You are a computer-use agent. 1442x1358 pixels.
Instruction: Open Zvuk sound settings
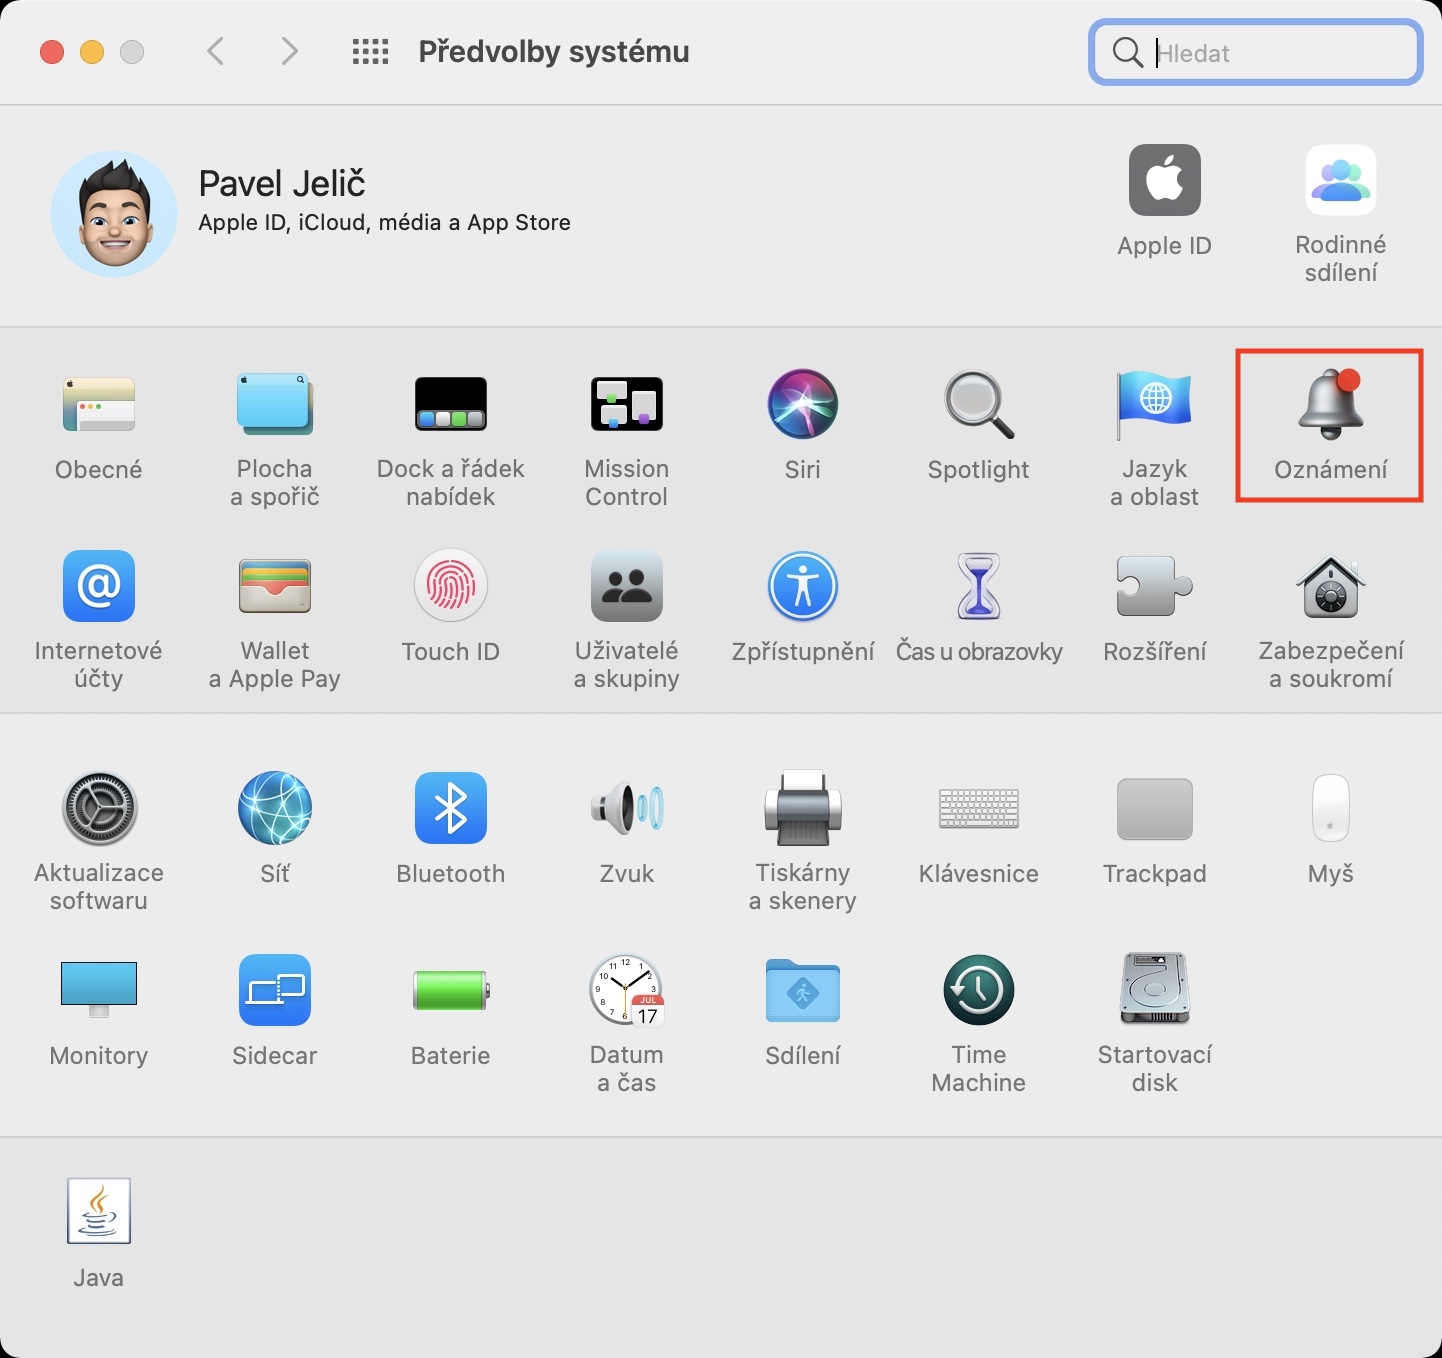pos(627,808)
